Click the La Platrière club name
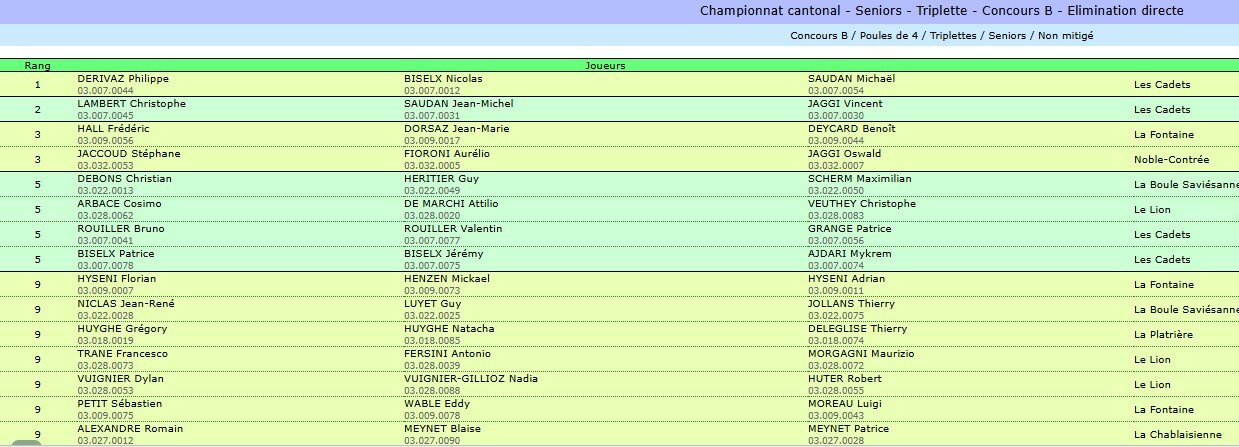Viewport: 1239px width, 447px height. click(x=1163, y=335)
